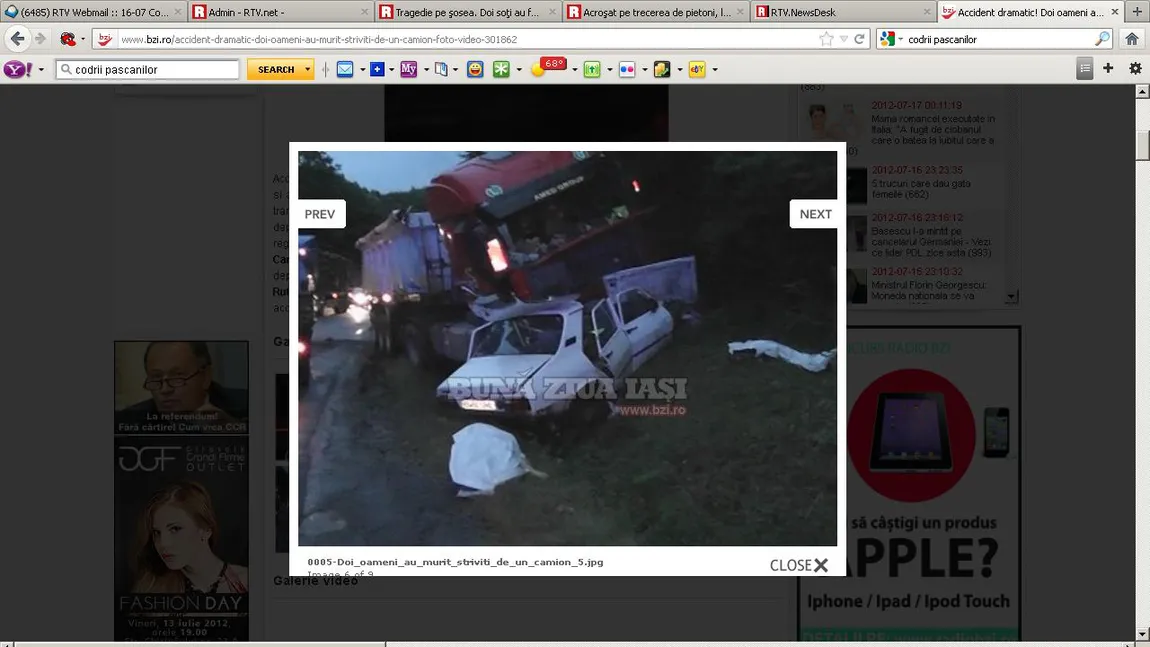Reload the current page
This screenshot has height=647, width=1150.
[859, 39]
